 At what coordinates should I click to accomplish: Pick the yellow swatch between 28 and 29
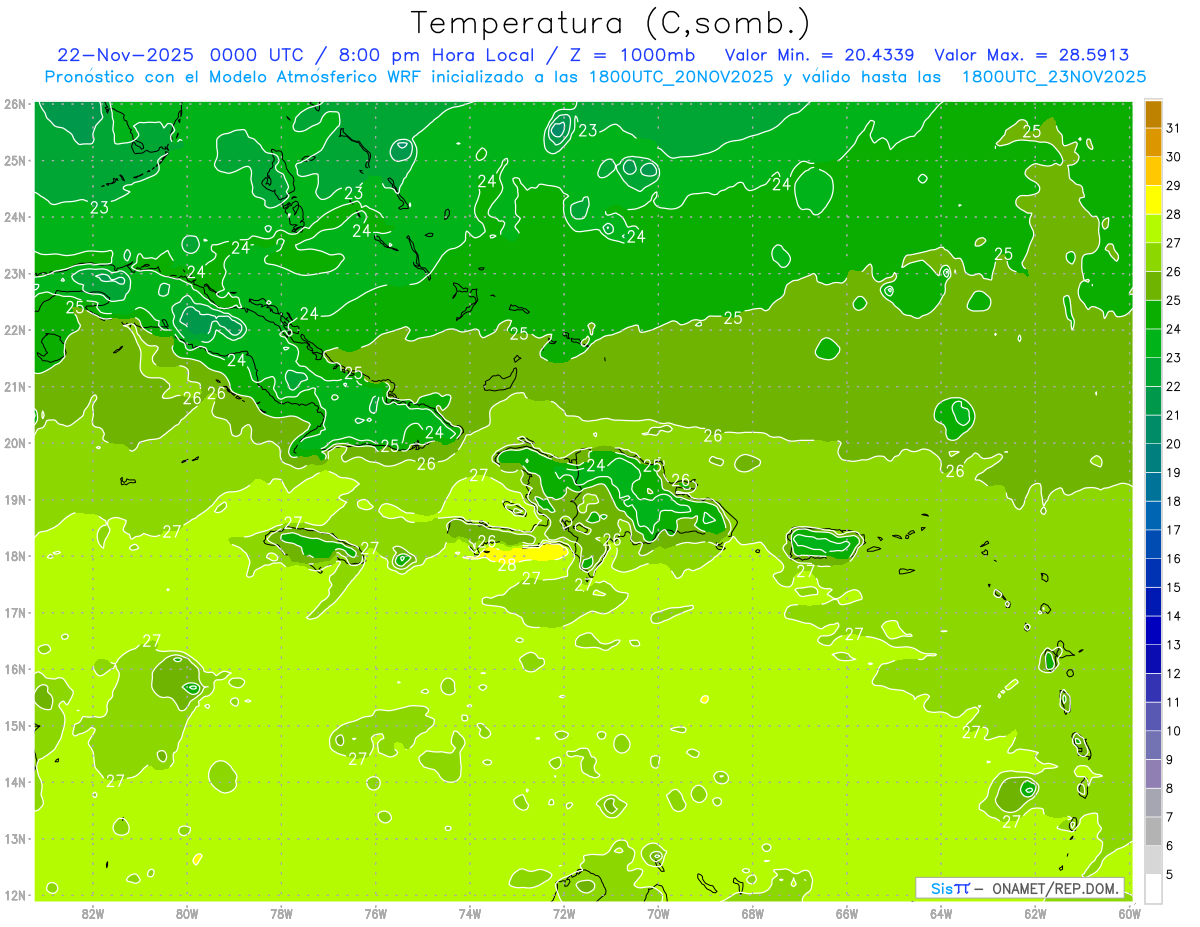tap(1153, 200)
